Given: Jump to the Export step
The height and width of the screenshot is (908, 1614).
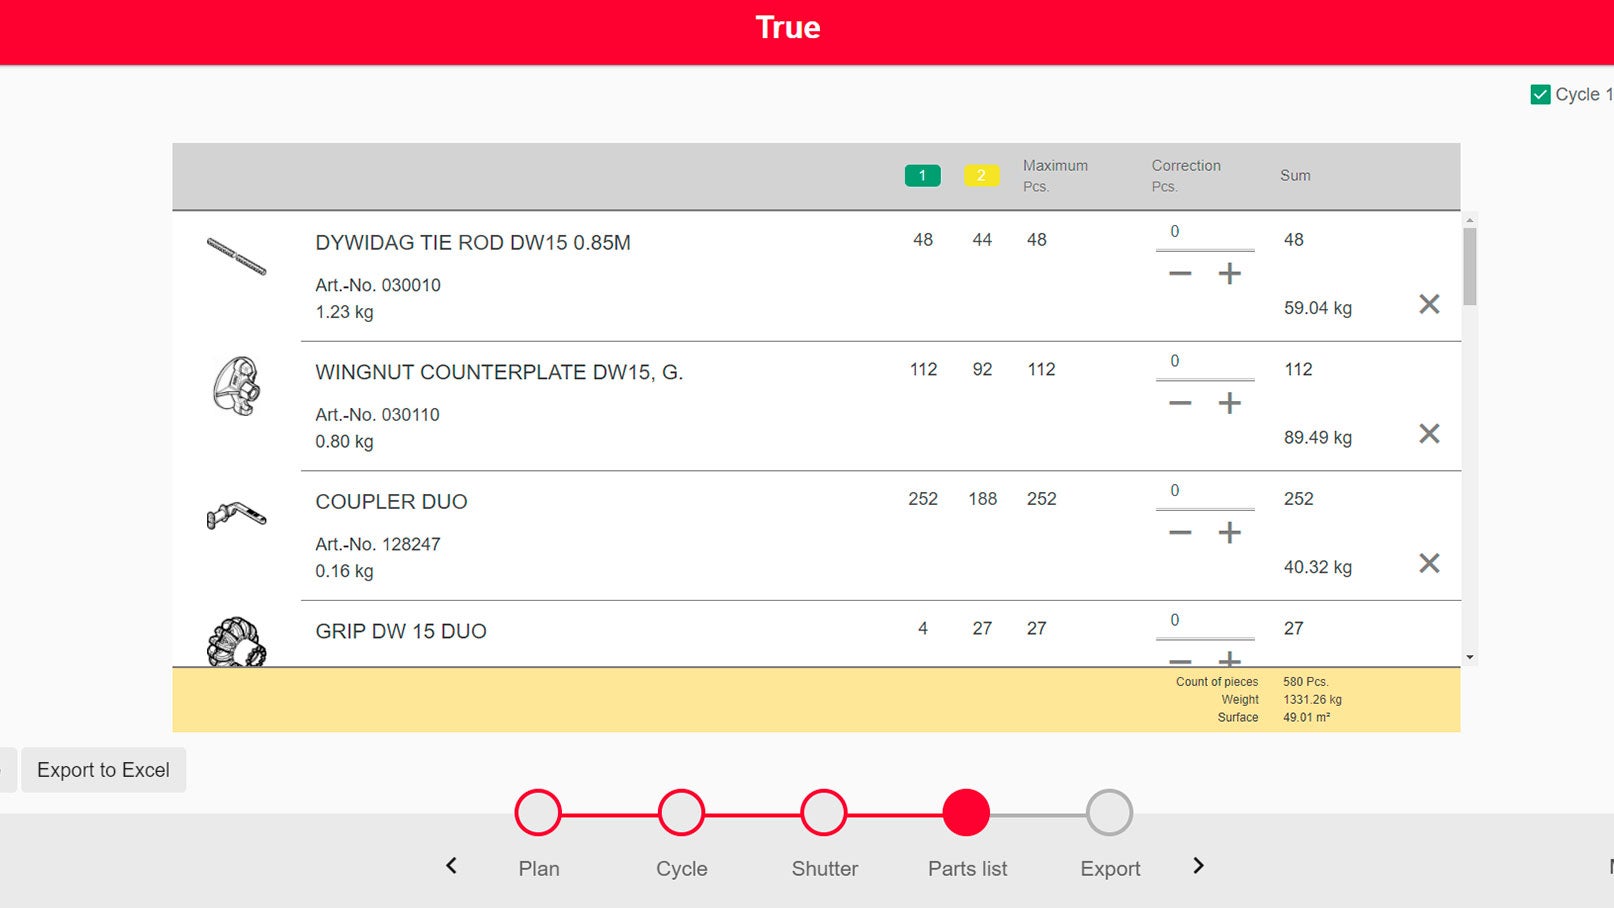Looking at the screenshot, I should pyautogui.click(x=1109, y=813).
